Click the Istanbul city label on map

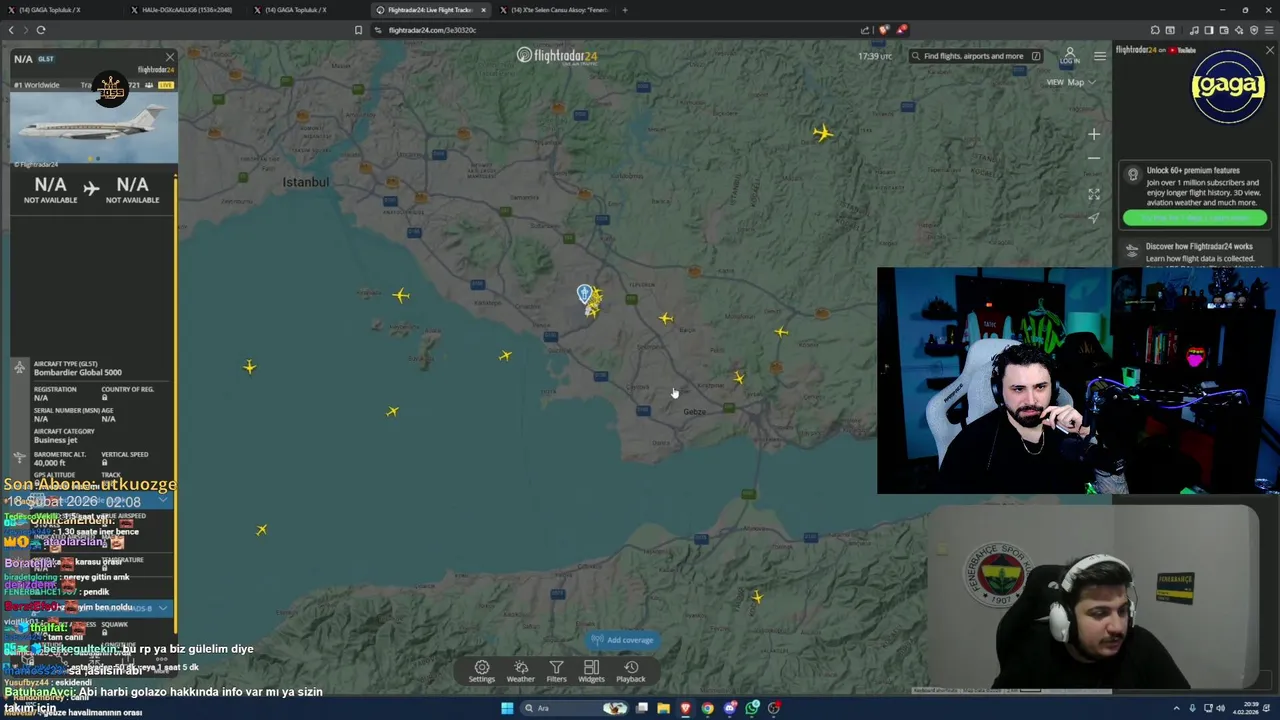click(x=305, y=182)
